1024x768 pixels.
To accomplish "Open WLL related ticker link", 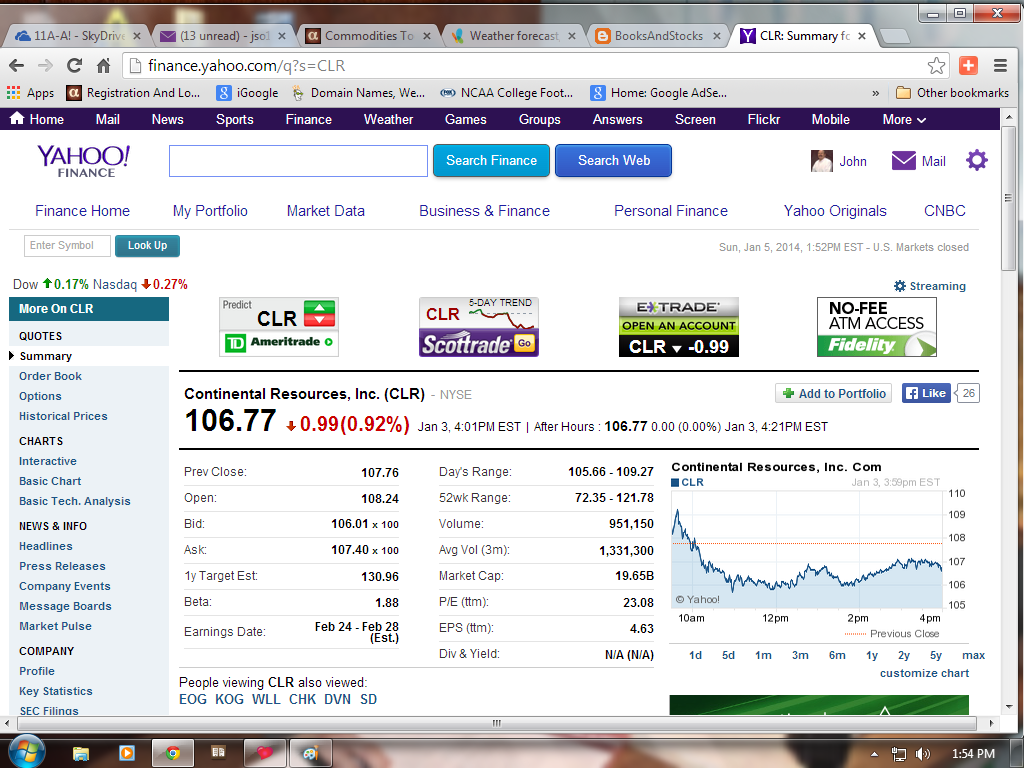I will pos(266,699).
